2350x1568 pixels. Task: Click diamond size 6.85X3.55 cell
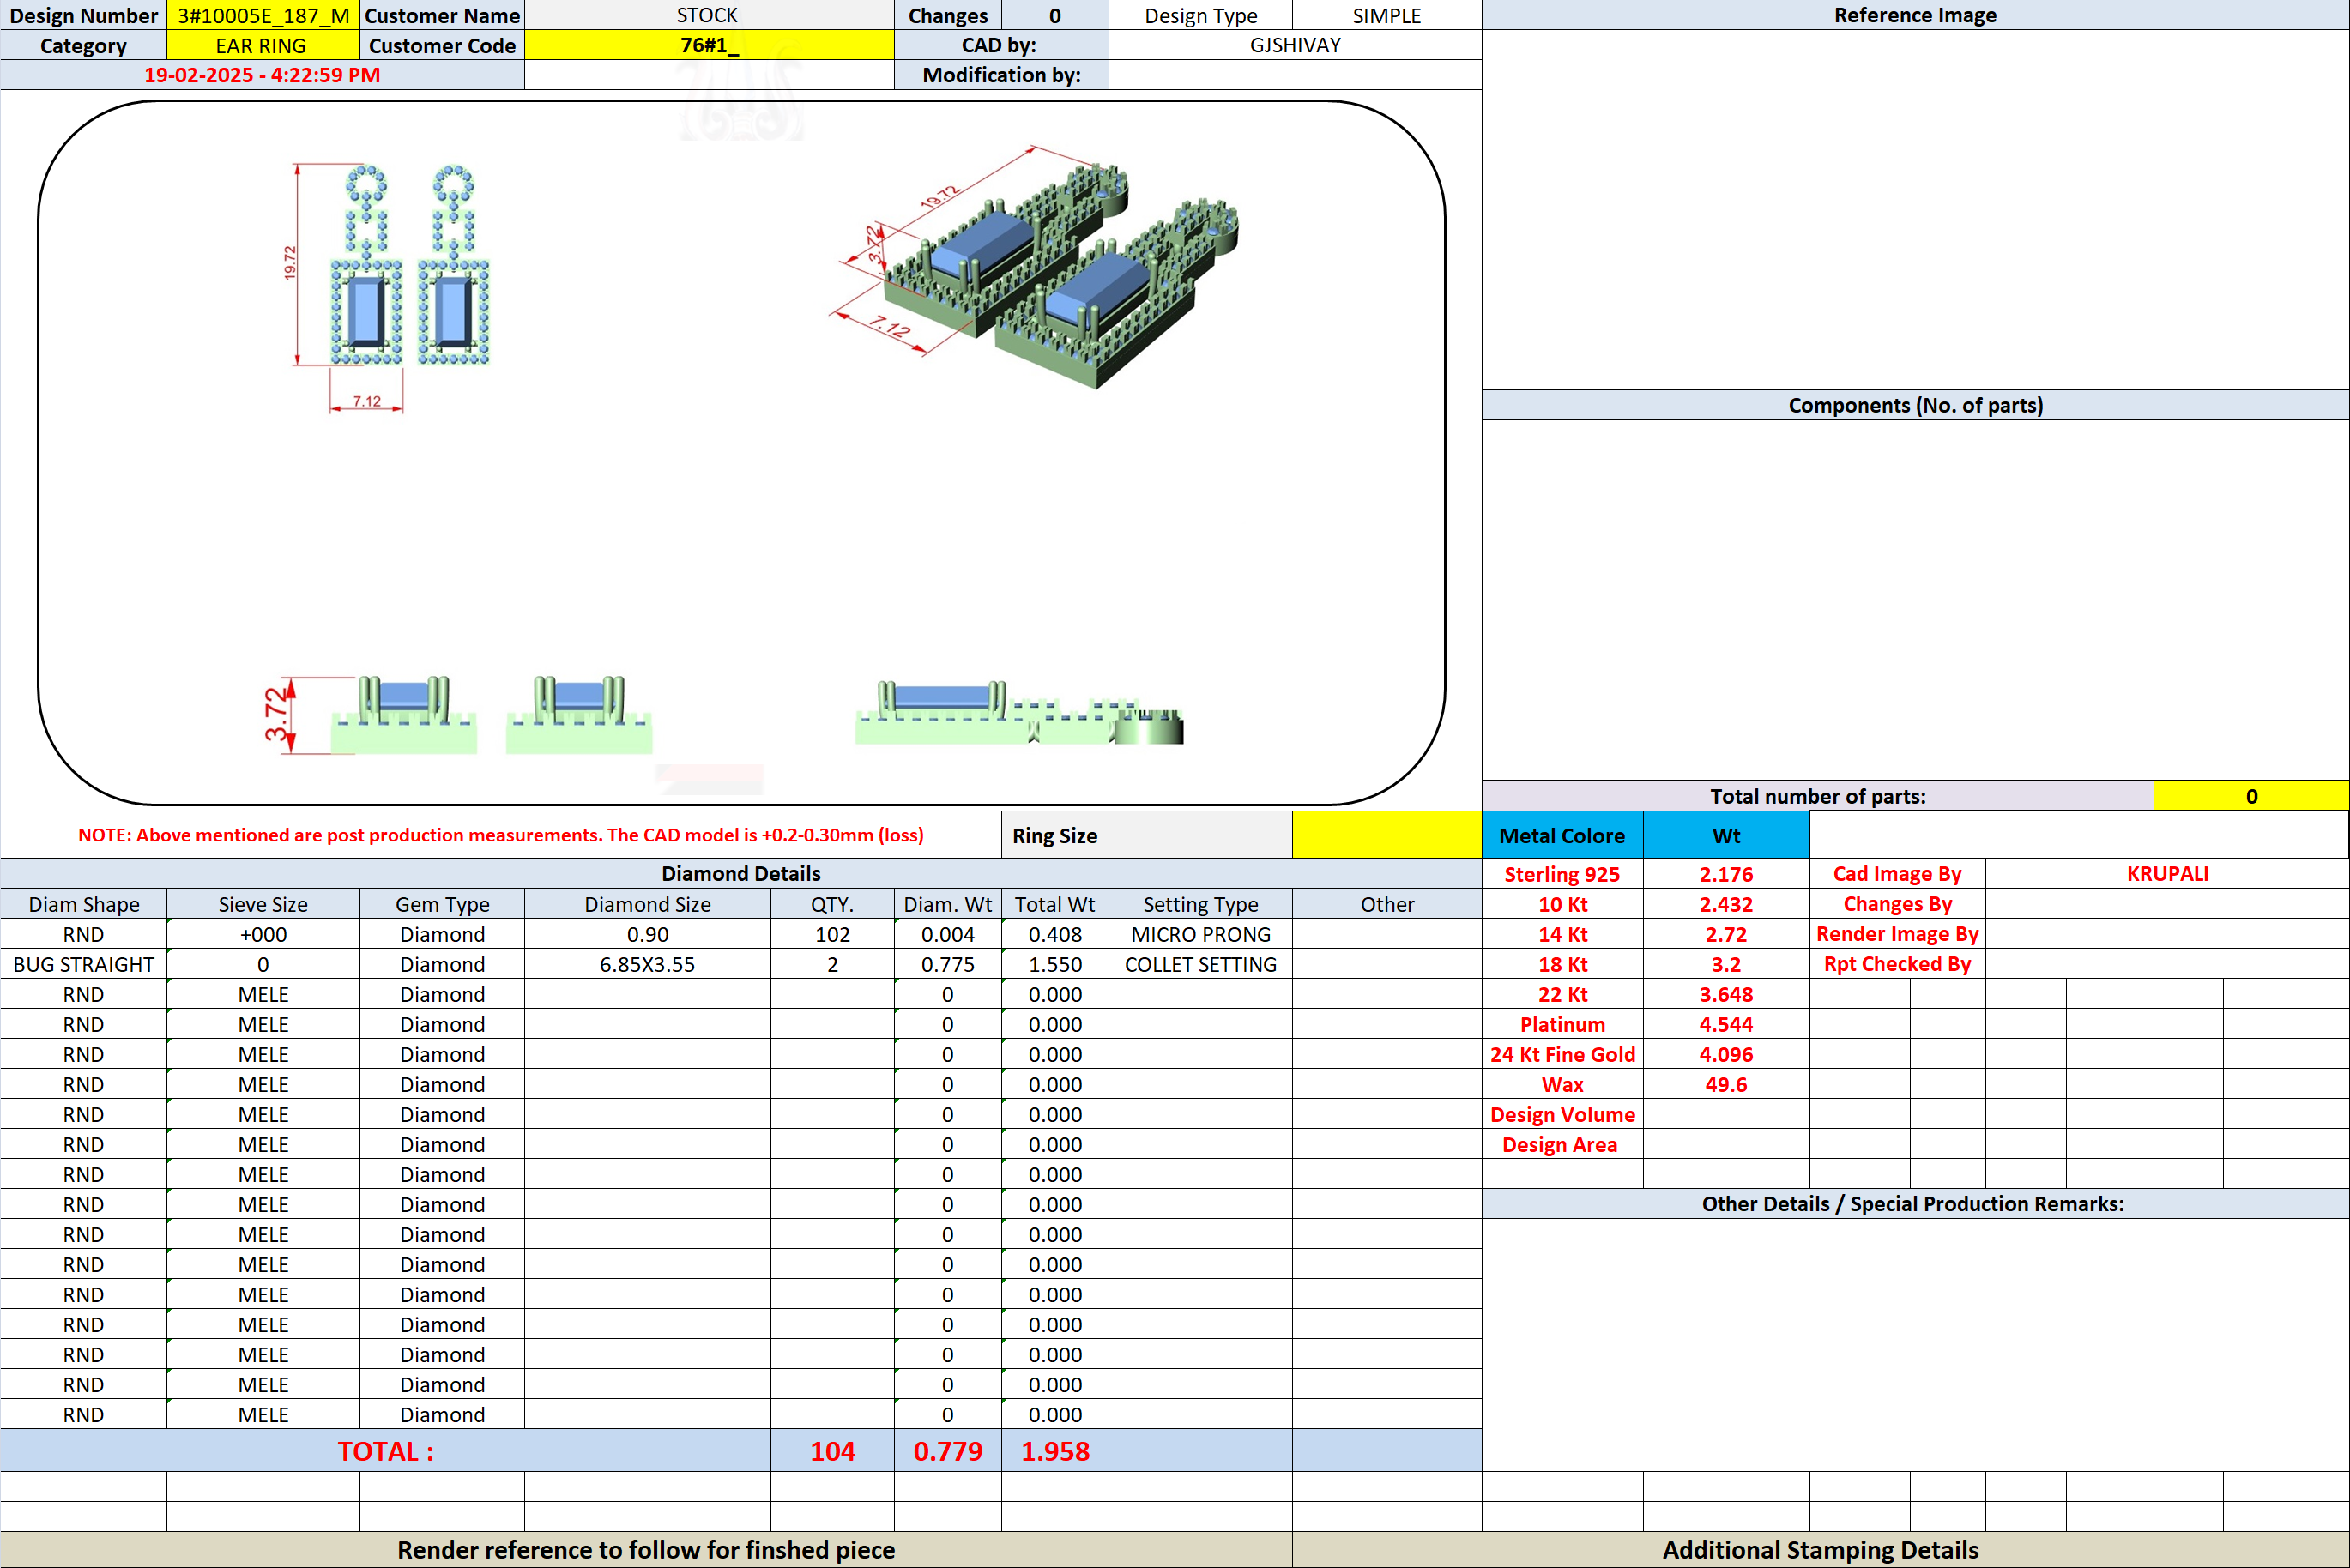point(648,964)
